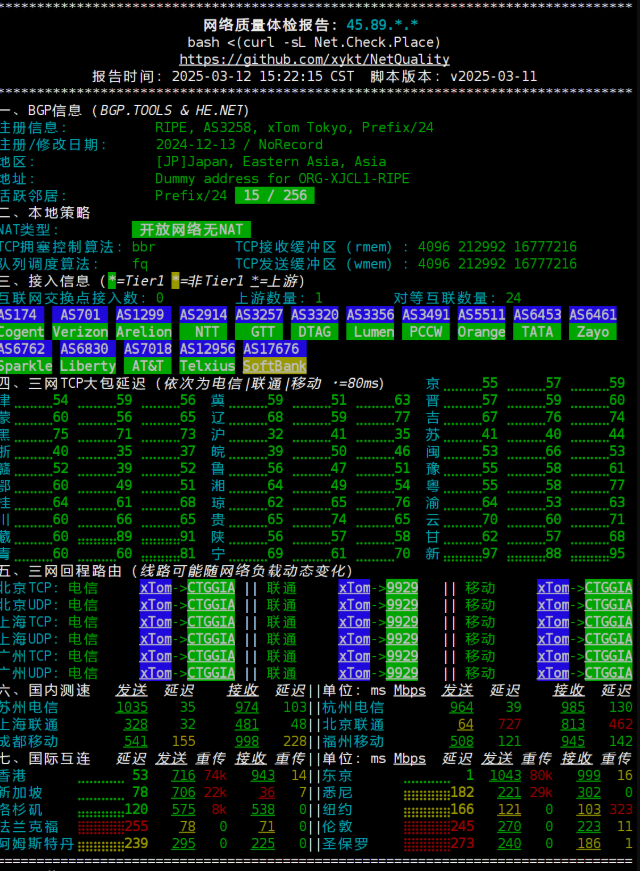Screen dimensions: 640x871
Task: Select the report IP 45.89.*.* text
Action: [x=382, y=25]
